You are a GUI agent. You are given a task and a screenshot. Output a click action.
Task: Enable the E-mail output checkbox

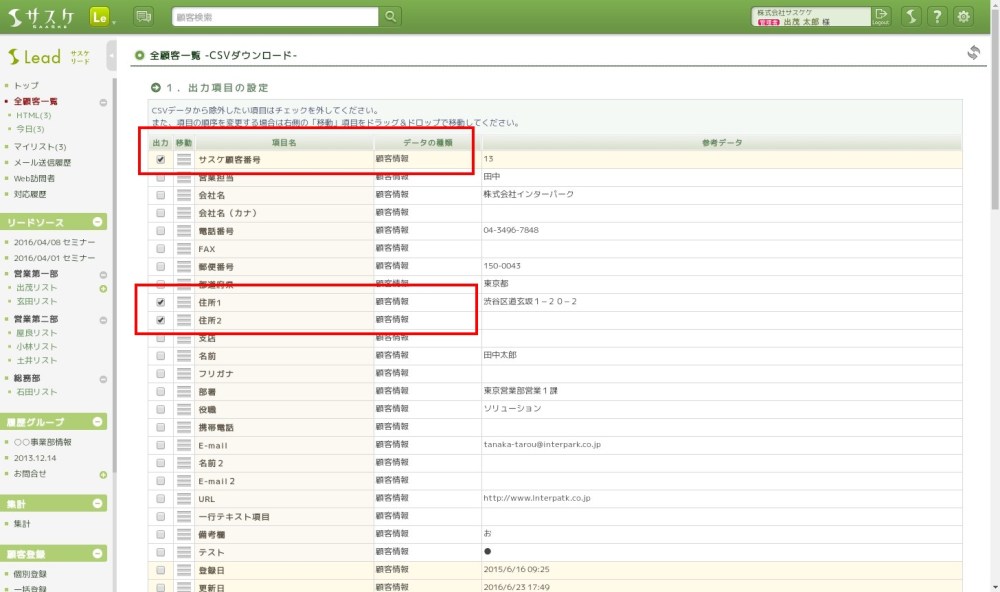[160, 445]
